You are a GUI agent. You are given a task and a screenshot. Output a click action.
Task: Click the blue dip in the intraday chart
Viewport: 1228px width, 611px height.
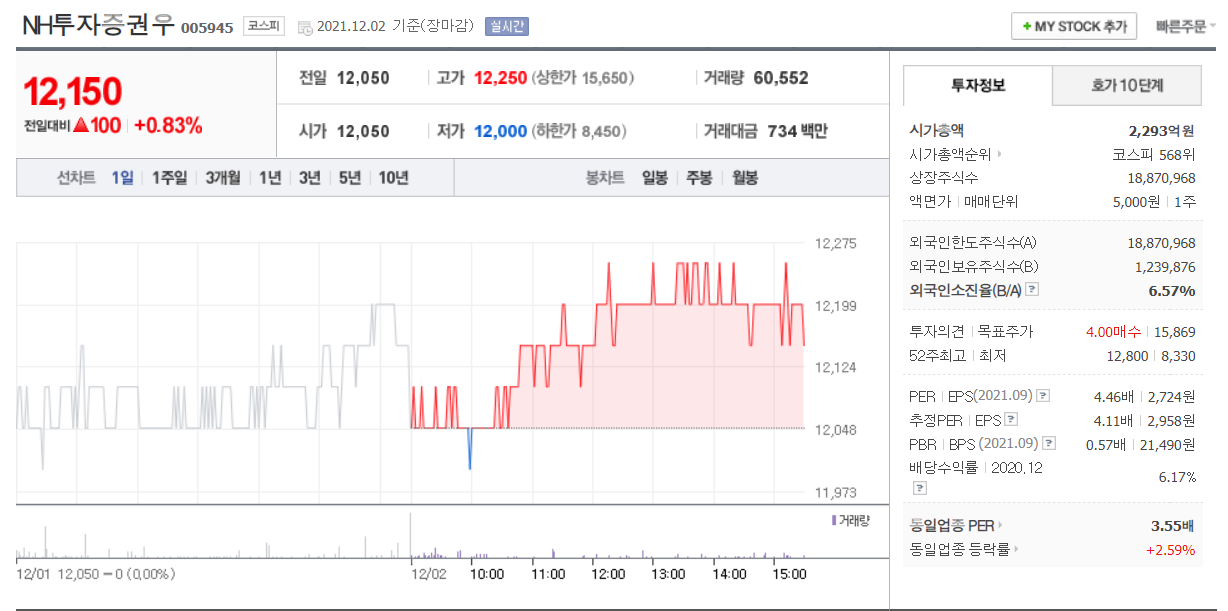pyautogui.click(x=469, y=447)
